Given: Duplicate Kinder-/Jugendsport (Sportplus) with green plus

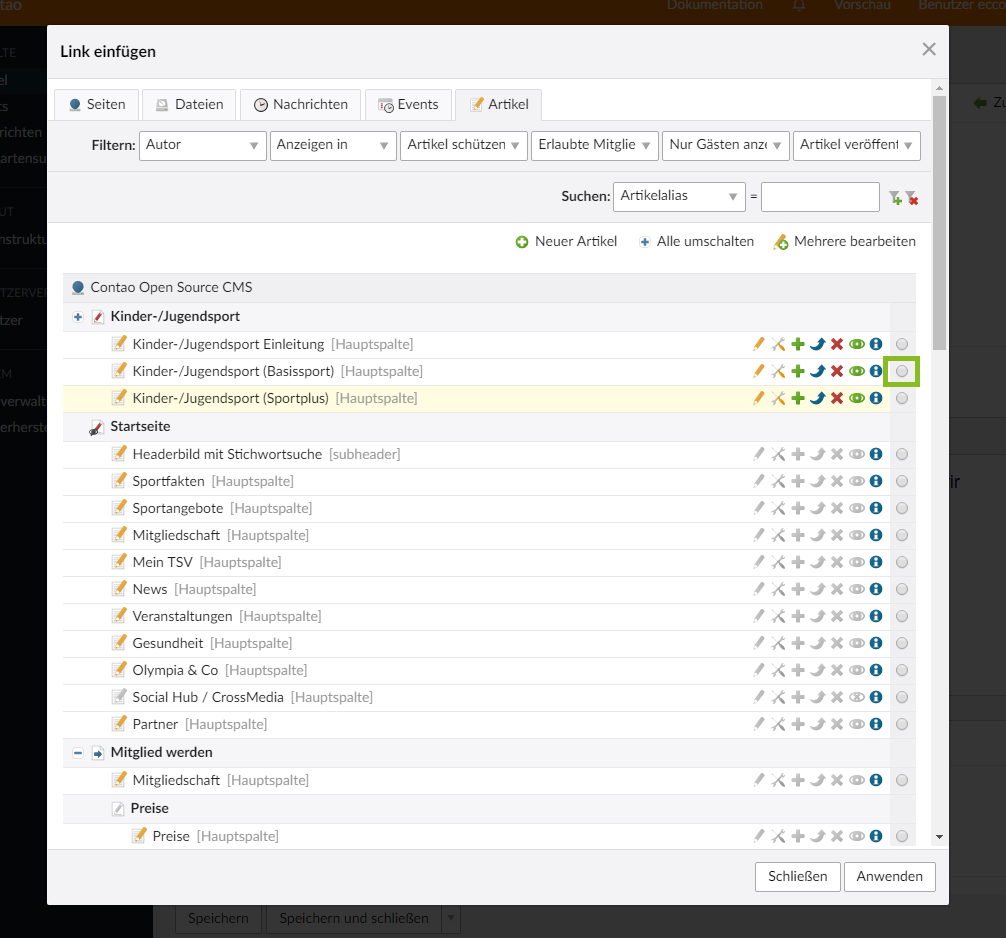Looking at the screenshot, I should tap(798, 398).
